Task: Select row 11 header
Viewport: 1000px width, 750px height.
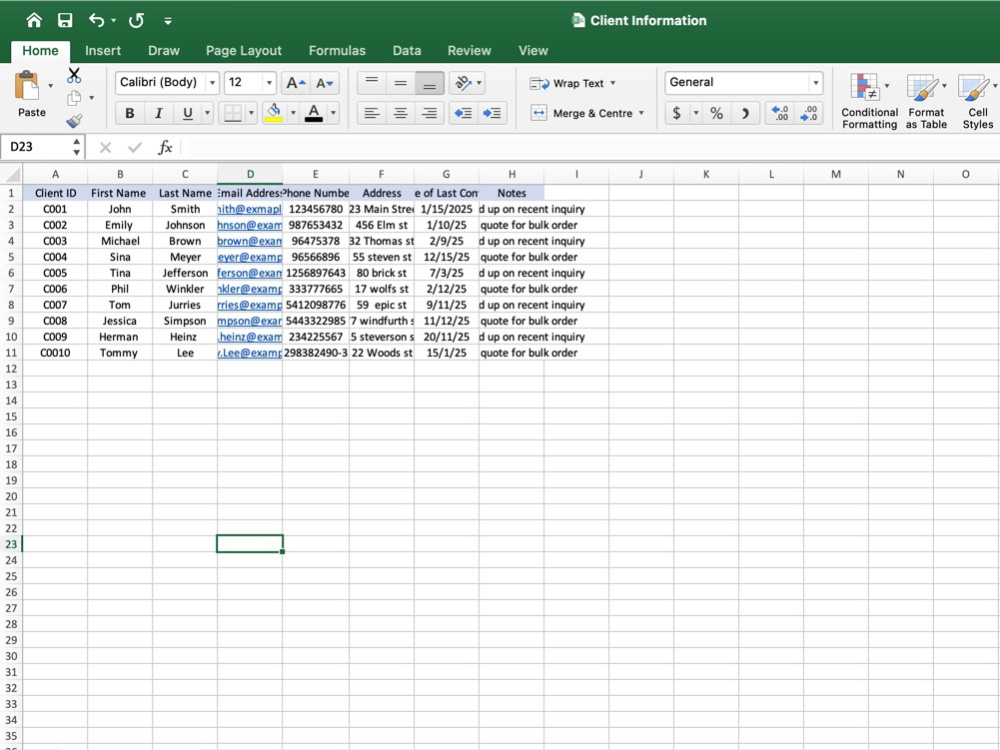Action: coord(11,353)
